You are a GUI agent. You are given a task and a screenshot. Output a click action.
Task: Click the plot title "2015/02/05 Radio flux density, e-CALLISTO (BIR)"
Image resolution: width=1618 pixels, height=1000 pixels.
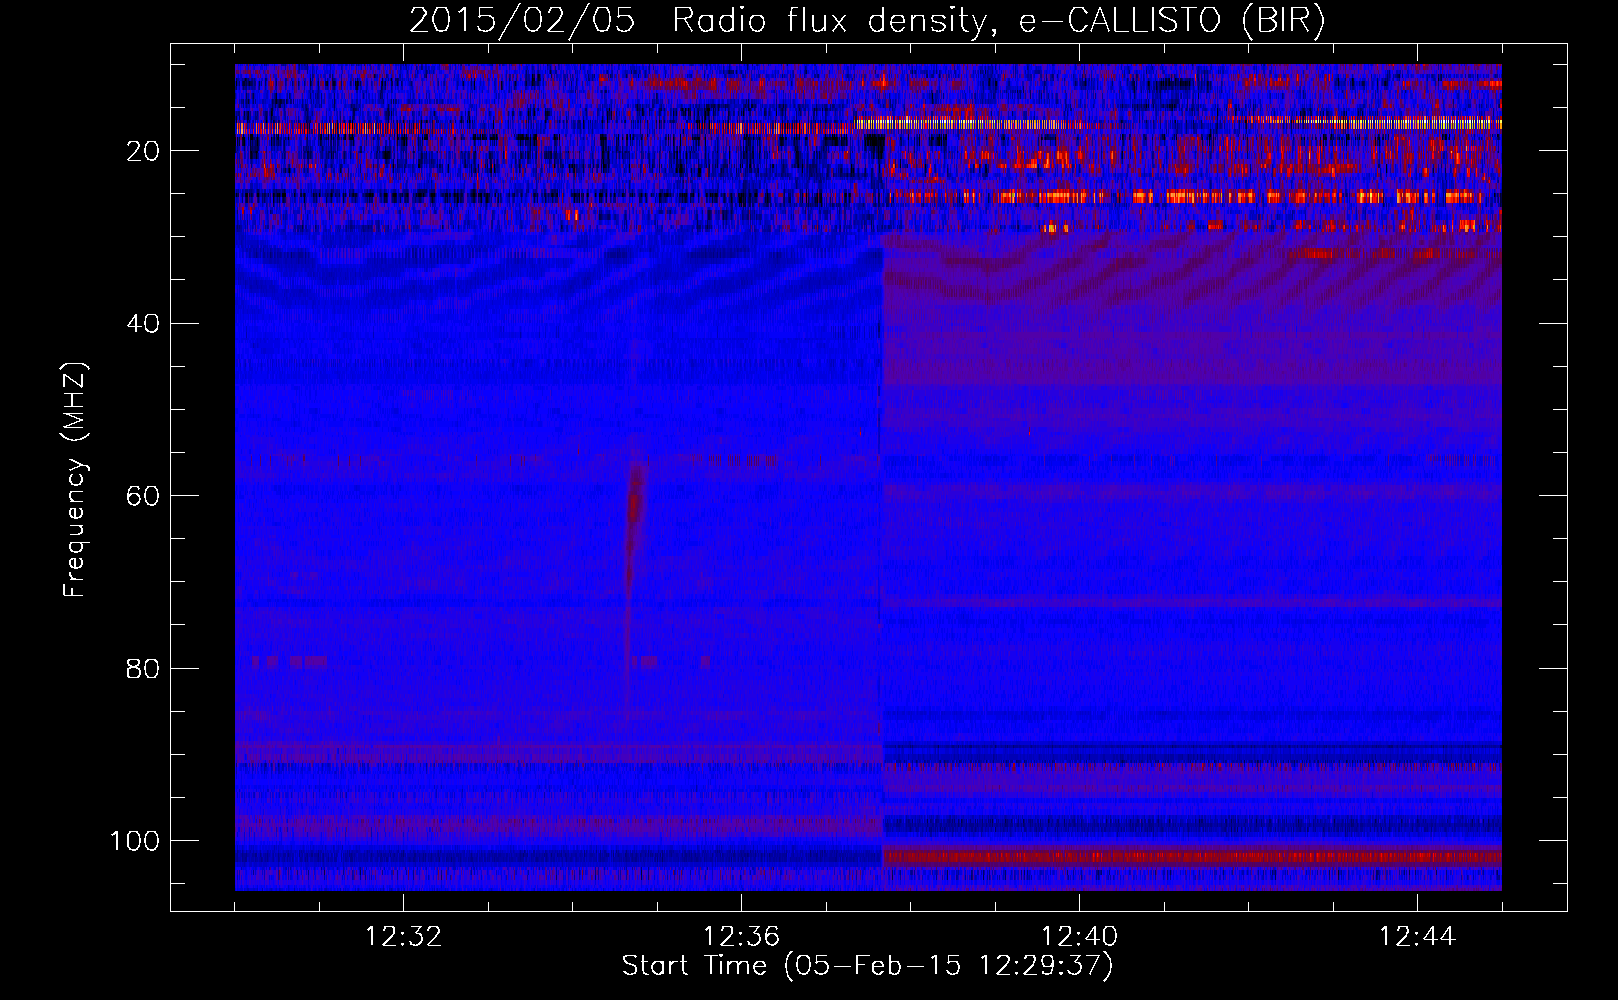click(x=867, y=20)
